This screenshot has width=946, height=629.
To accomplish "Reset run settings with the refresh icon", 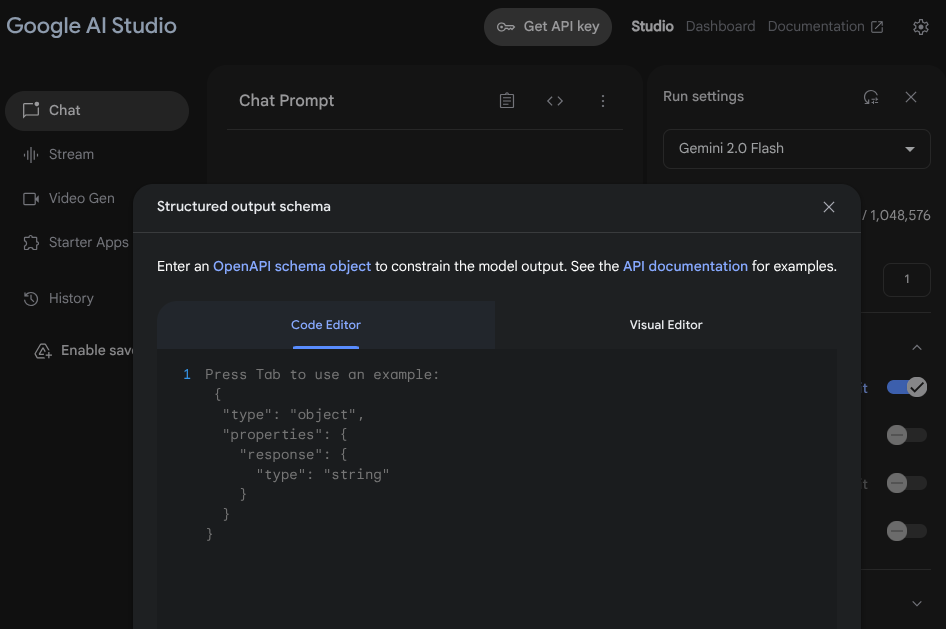I will click(871, 97).
